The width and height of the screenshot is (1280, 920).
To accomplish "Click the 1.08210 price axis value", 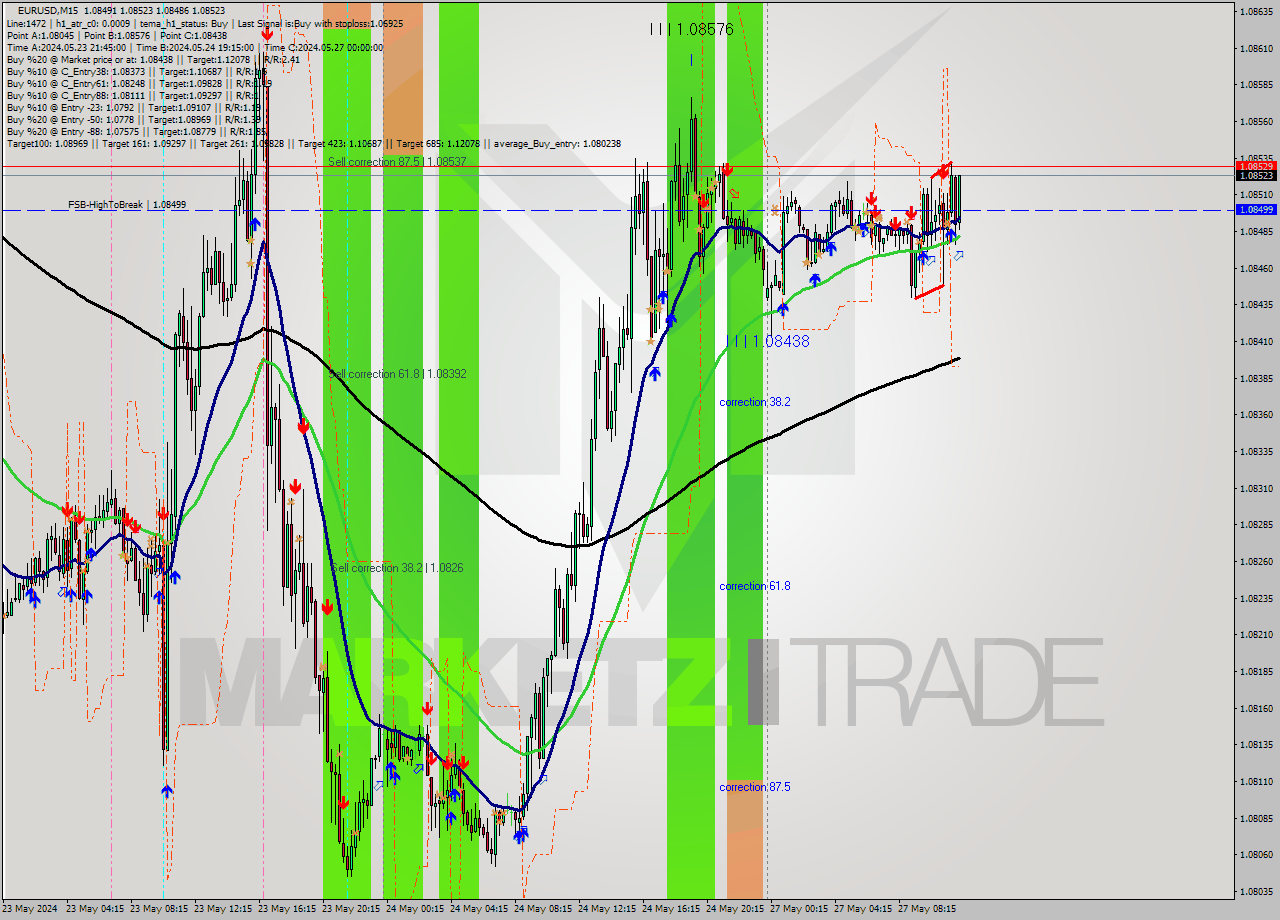I will click(x=1255, y=635).
